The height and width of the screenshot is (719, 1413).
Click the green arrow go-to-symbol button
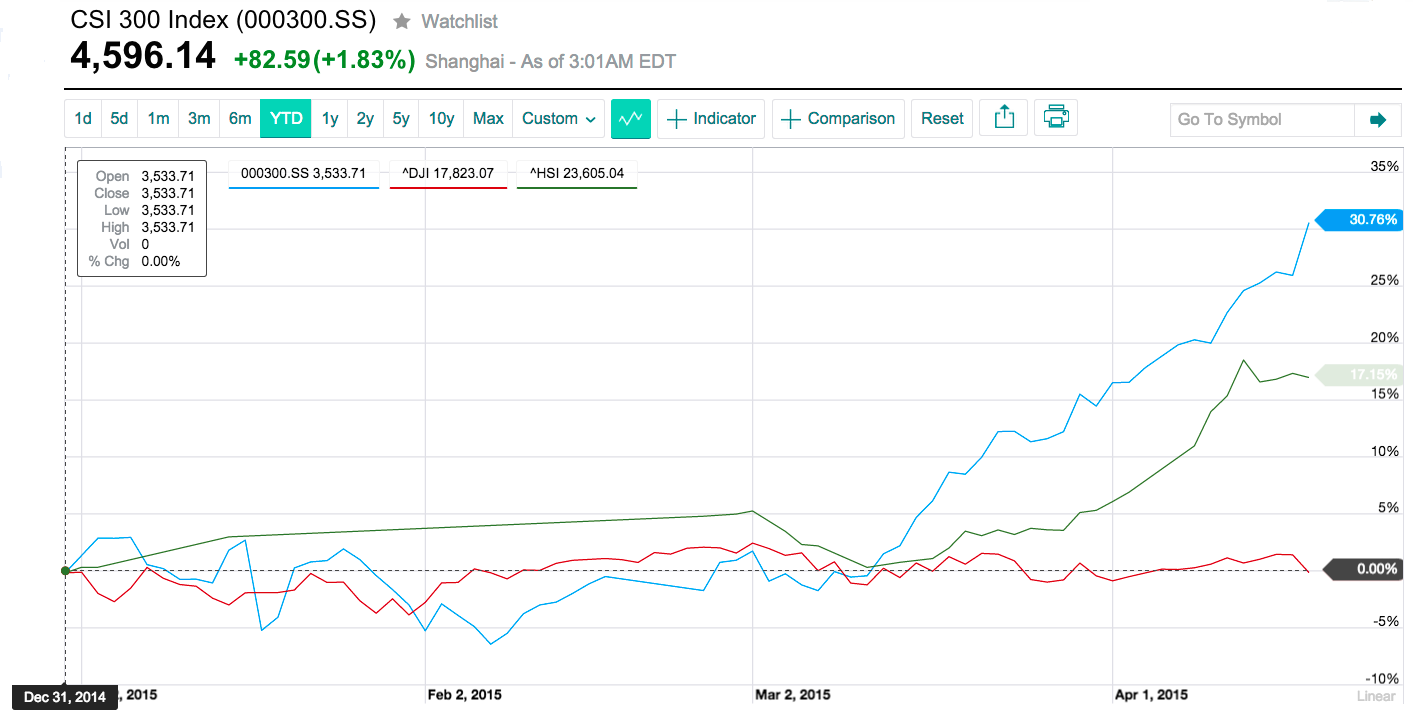pyautogui.click(x=1378, y=119)
